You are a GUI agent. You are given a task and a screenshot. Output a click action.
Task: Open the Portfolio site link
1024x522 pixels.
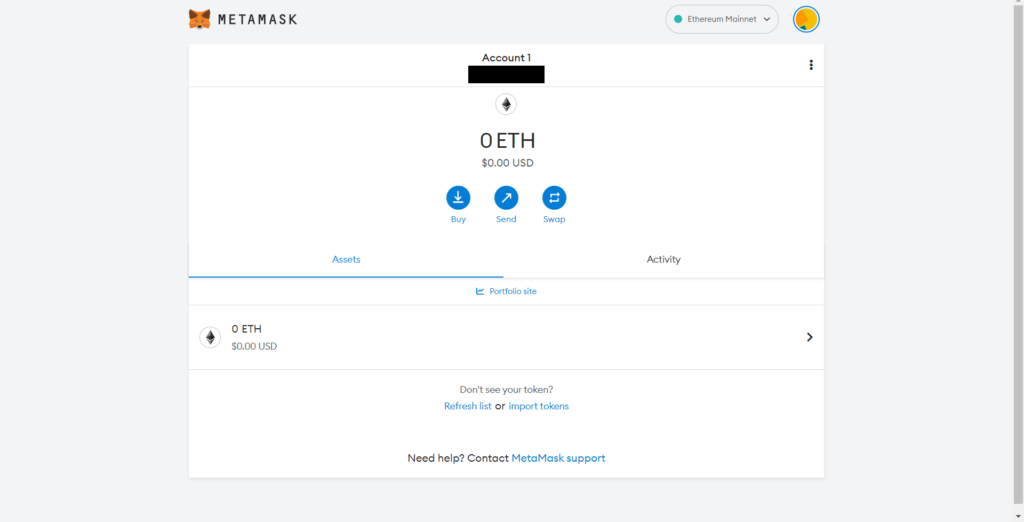click(513, 291)
